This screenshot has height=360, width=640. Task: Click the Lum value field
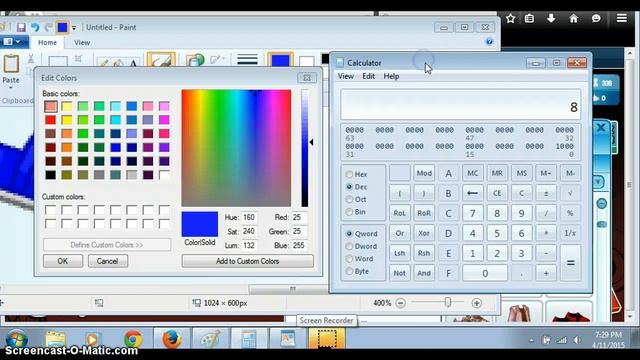click(x=249, y=245)
